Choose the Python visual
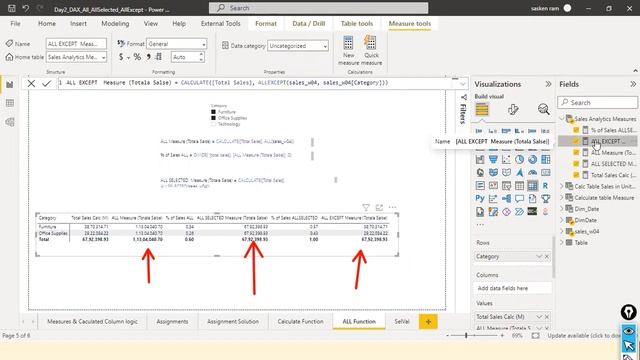The height and width of the screenshot is (360, 640). tap(480, 199)
